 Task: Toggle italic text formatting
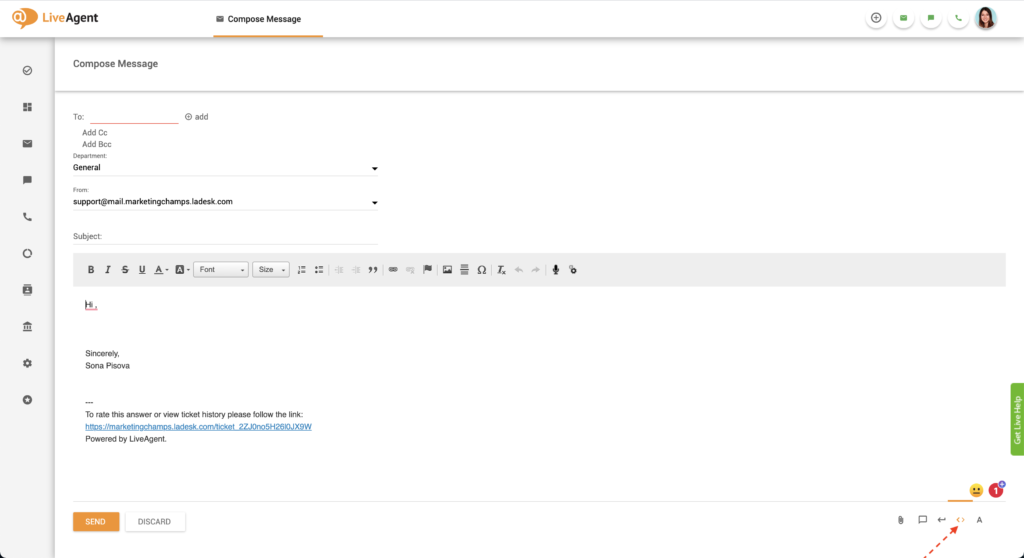(108, 270)
